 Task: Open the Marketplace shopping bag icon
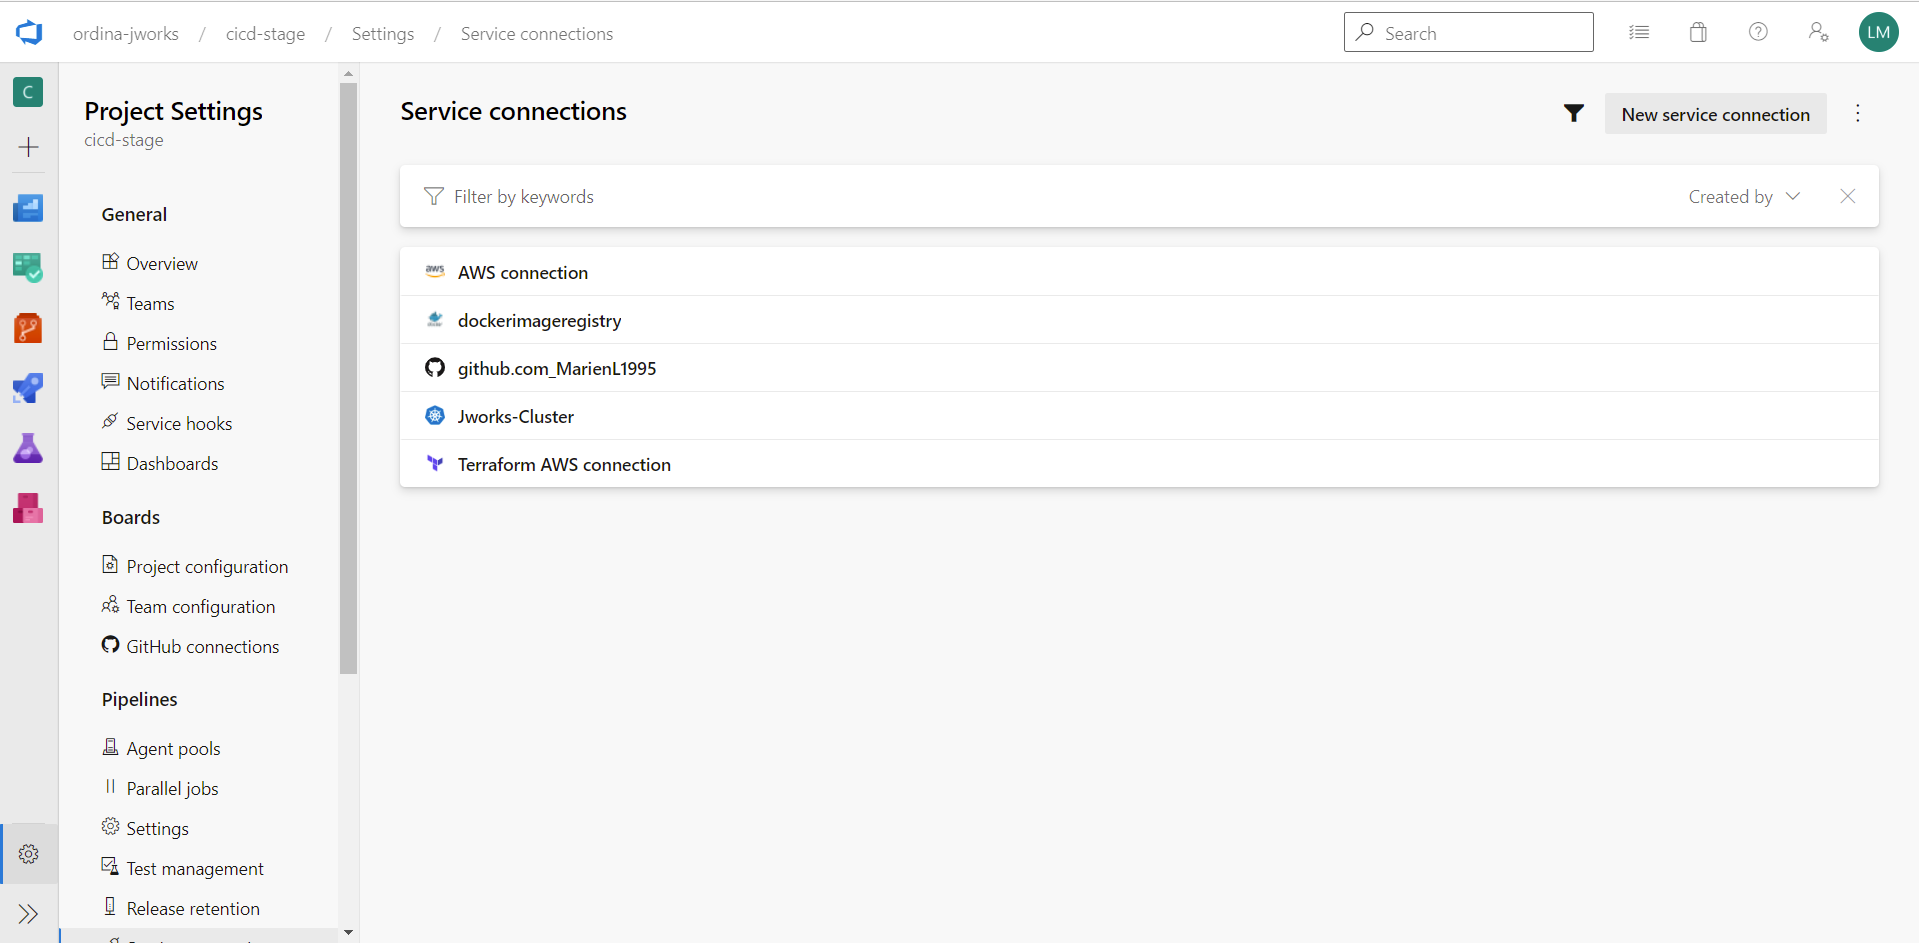point(1698,32)
